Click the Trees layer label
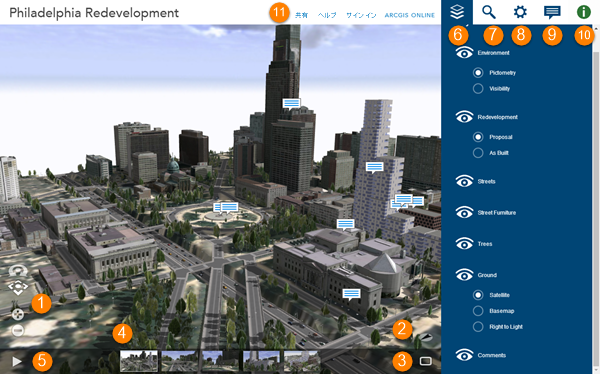 coord(484,244)
